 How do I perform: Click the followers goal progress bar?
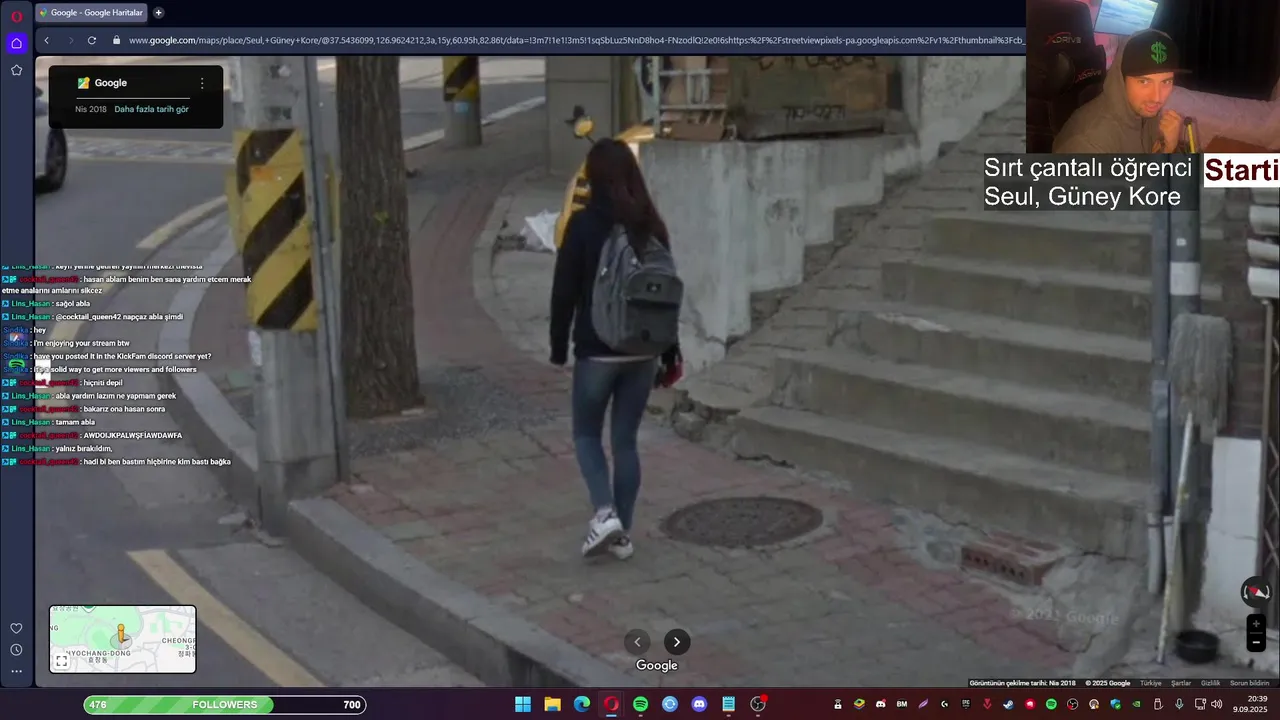(225, 705)
